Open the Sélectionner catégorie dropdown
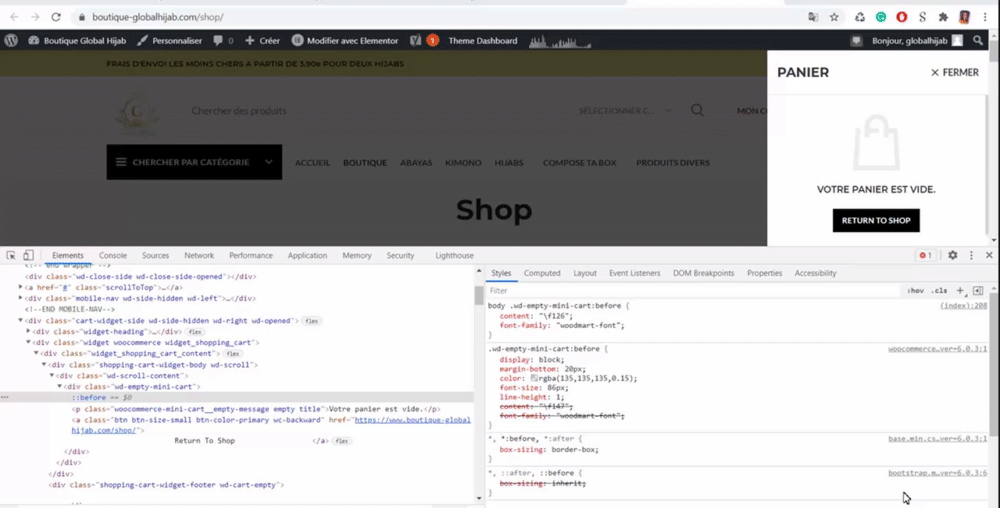 624,110
